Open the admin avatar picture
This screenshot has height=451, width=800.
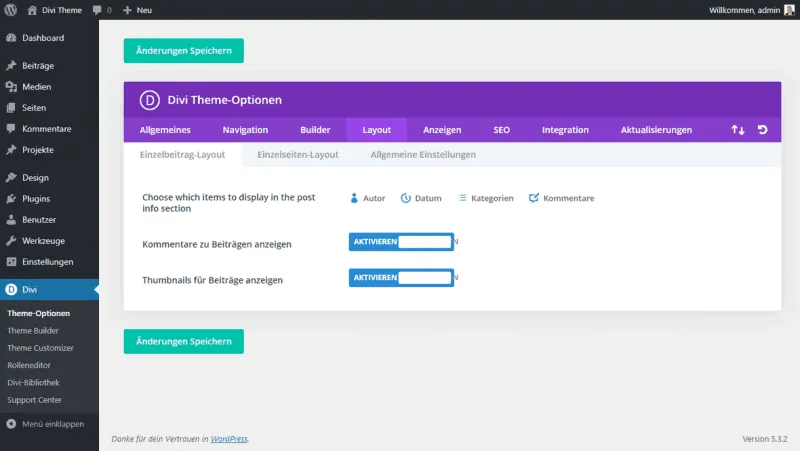(x=789, y=10)
